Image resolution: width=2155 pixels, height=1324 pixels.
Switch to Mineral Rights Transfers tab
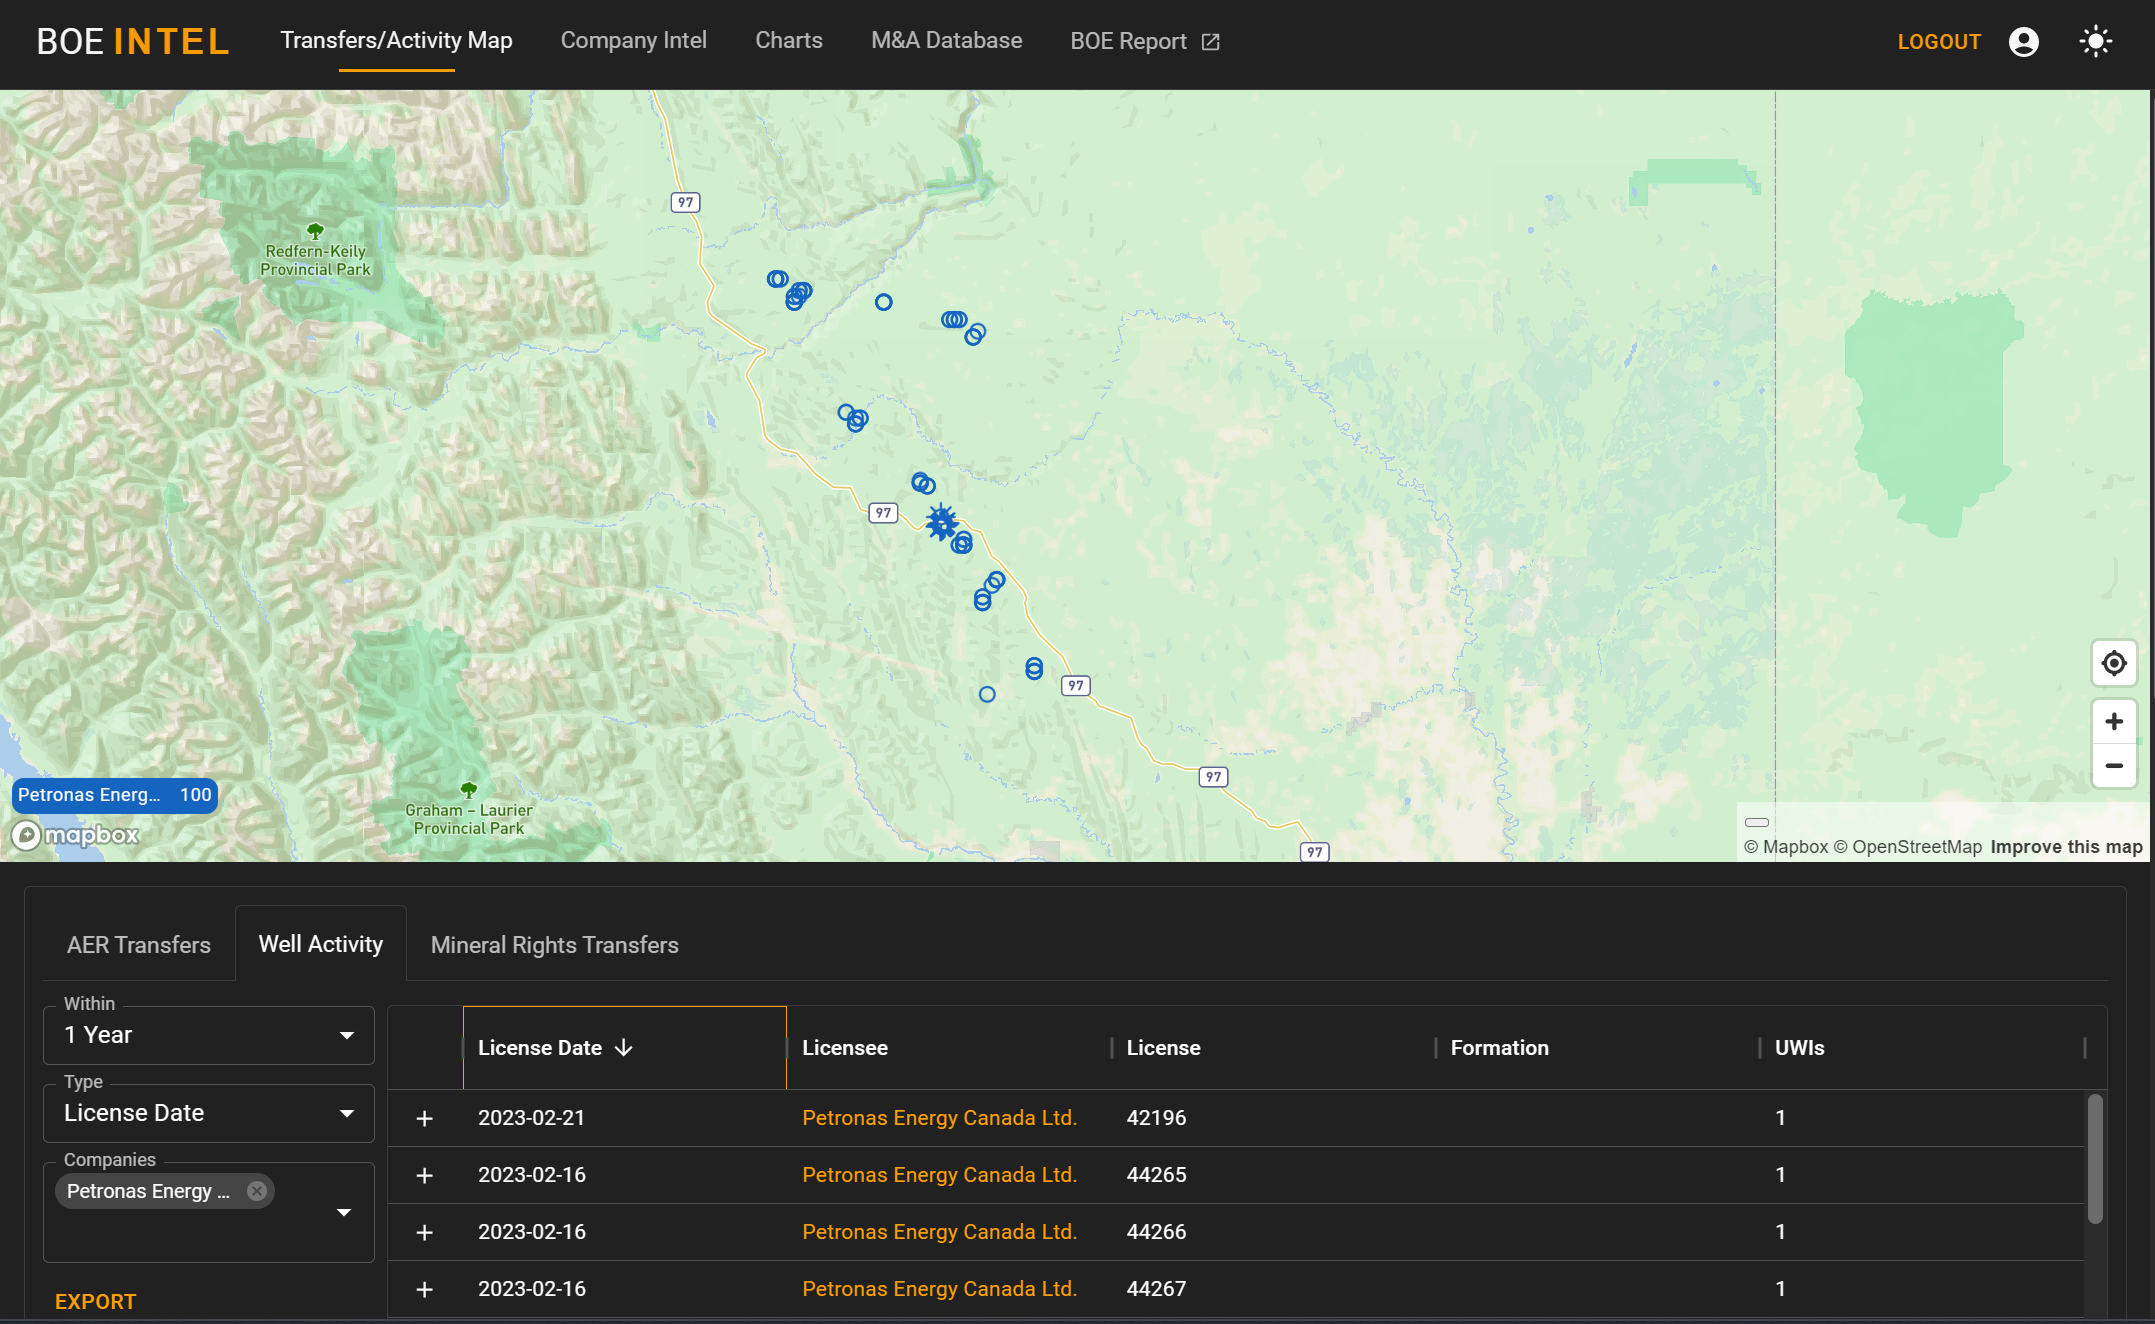pos(555,945)
